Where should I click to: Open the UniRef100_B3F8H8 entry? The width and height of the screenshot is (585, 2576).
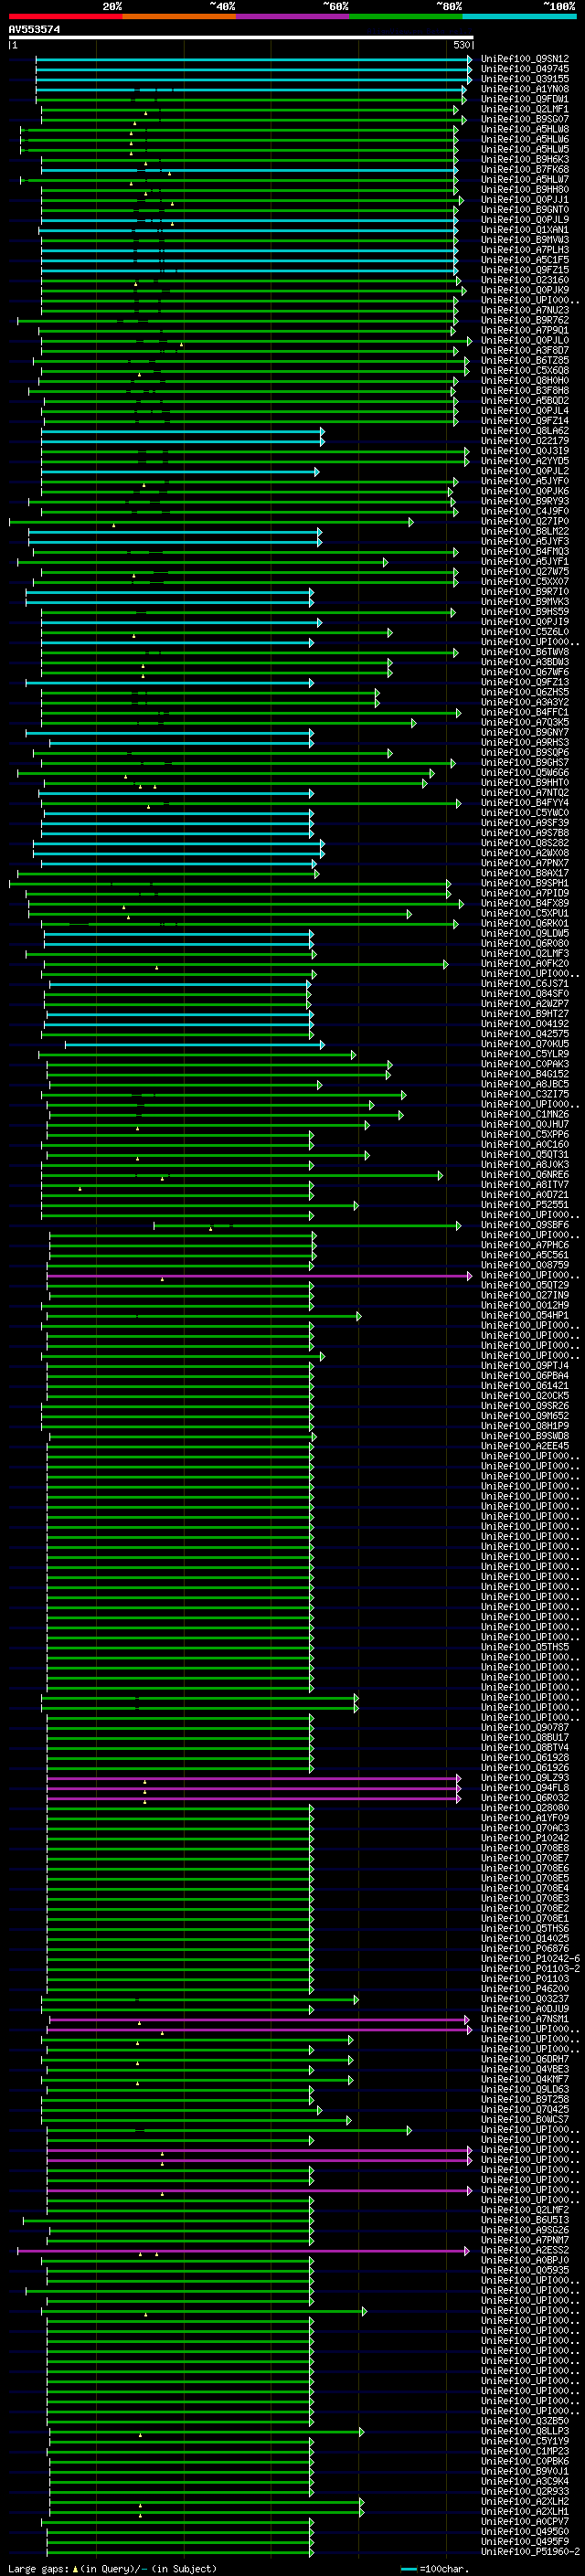pos(525,391)
